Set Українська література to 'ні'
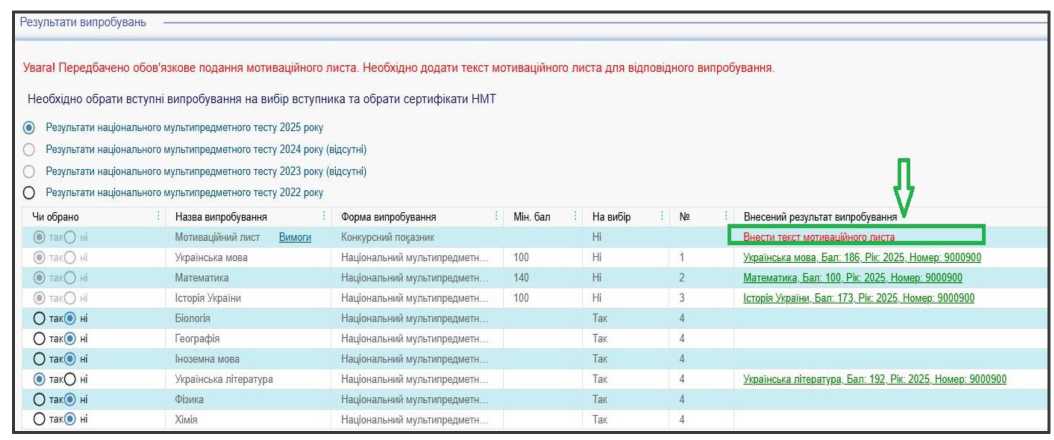 pyautogui.click(x=70, y=379)
